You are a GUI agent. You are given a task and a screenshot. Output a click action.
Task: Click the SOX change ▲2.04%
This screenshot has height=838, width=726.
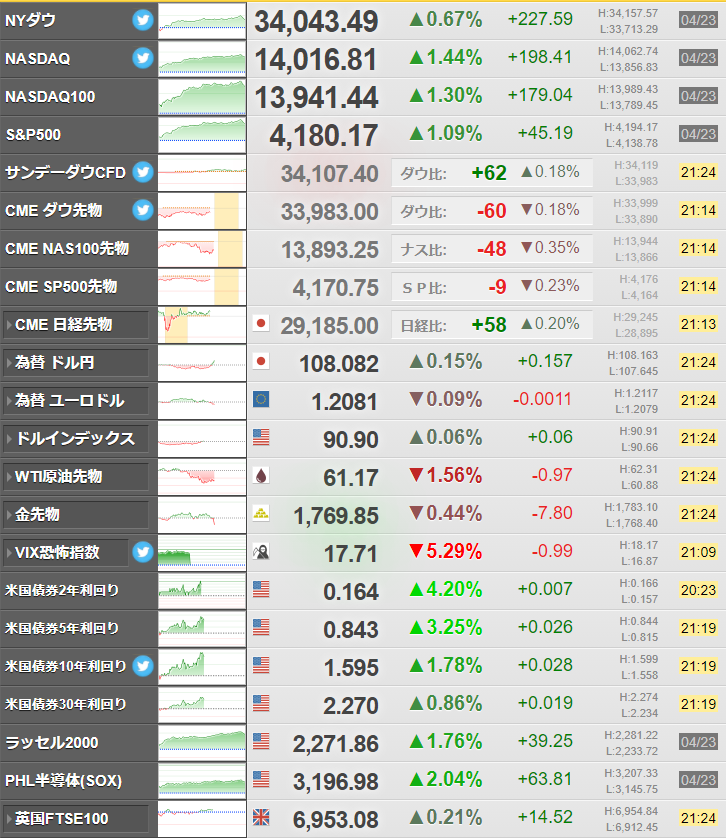[445, 779]
